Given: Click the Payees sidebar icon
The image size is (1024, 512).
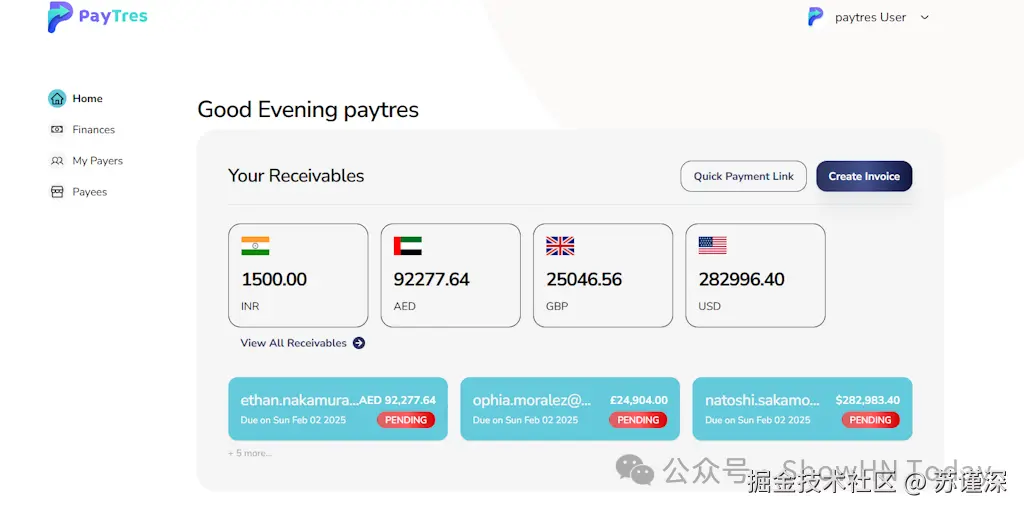Looking at the screenshot, I should 57,191.
